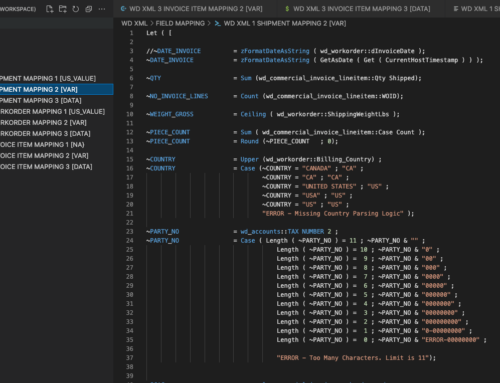Click the Case keyword on line 24
Viewport: 500px width, 383px height.
coord(248,240)
